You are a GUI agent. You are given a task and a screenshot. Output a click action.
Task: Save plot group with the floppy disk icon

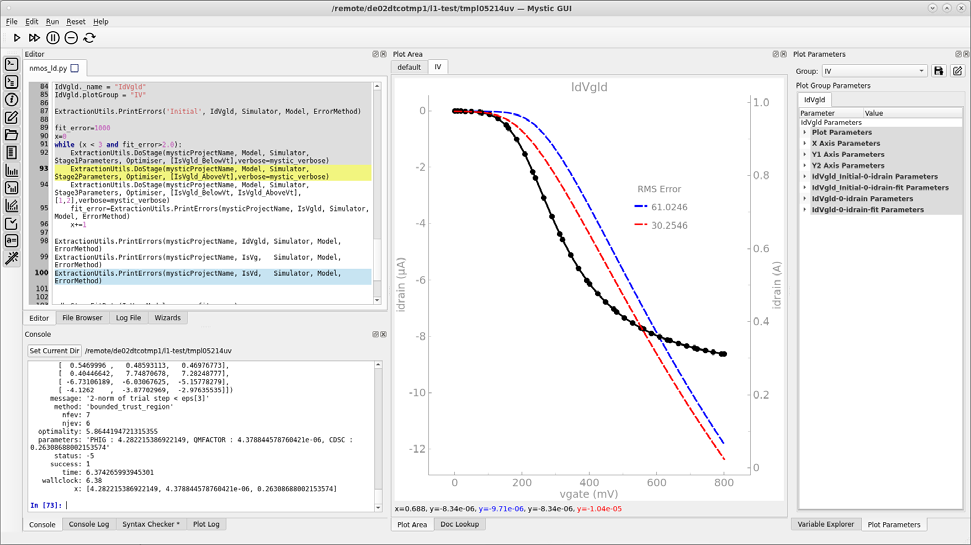(x=938, y=71)
